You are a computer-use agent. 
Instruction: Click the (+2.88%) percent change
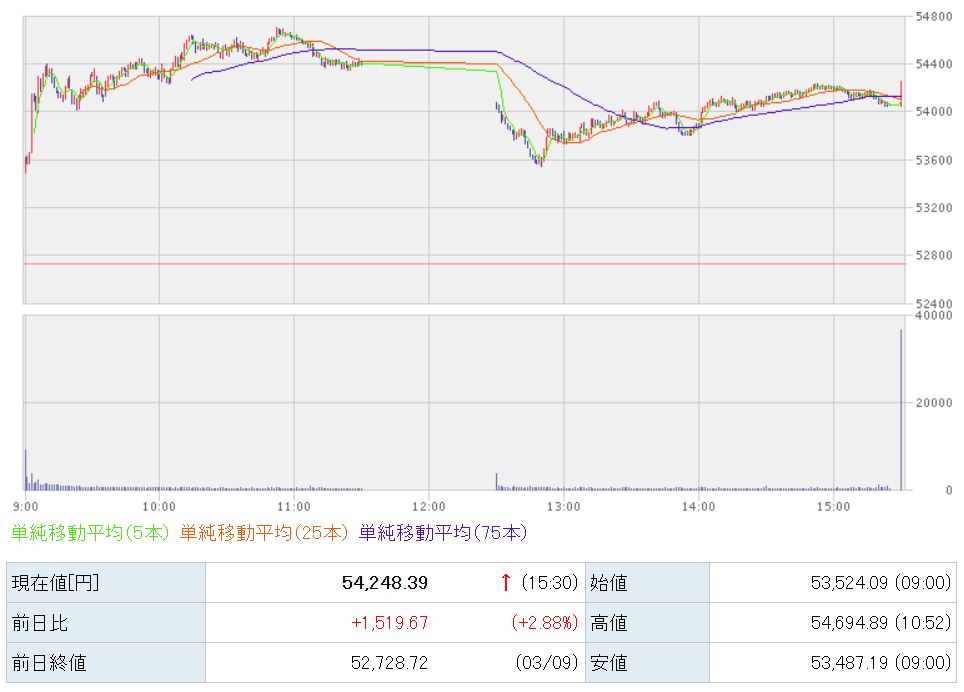pyautogui.click(x=545, y=623)
